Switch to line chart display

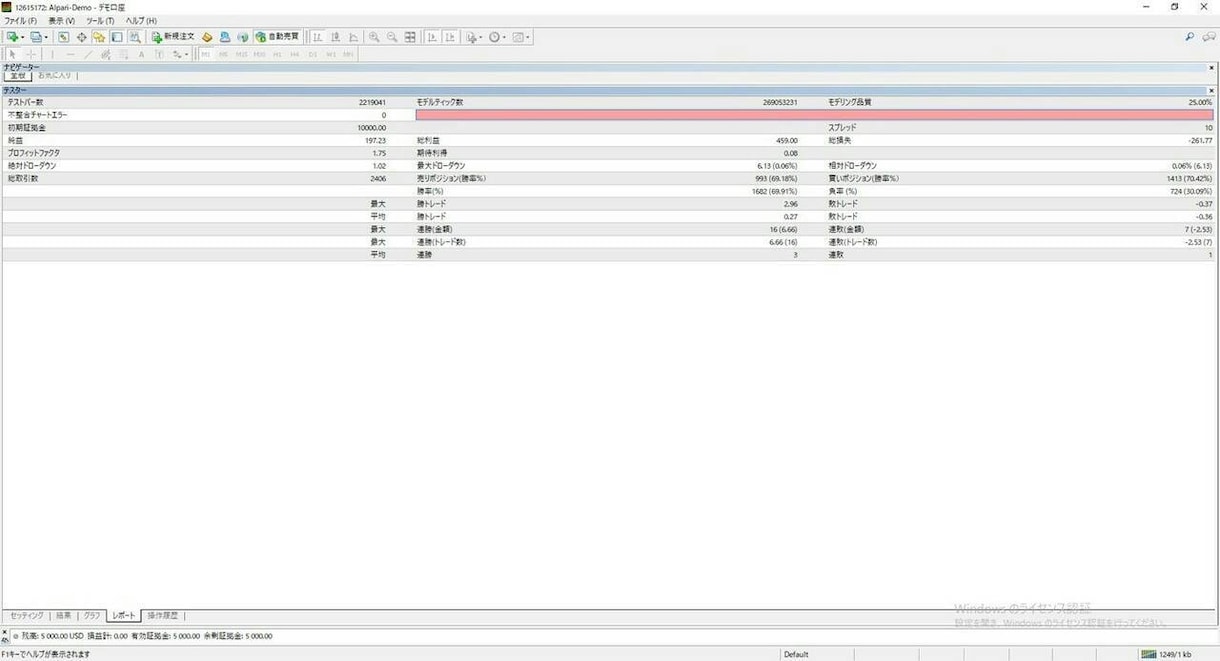point(354,37)
